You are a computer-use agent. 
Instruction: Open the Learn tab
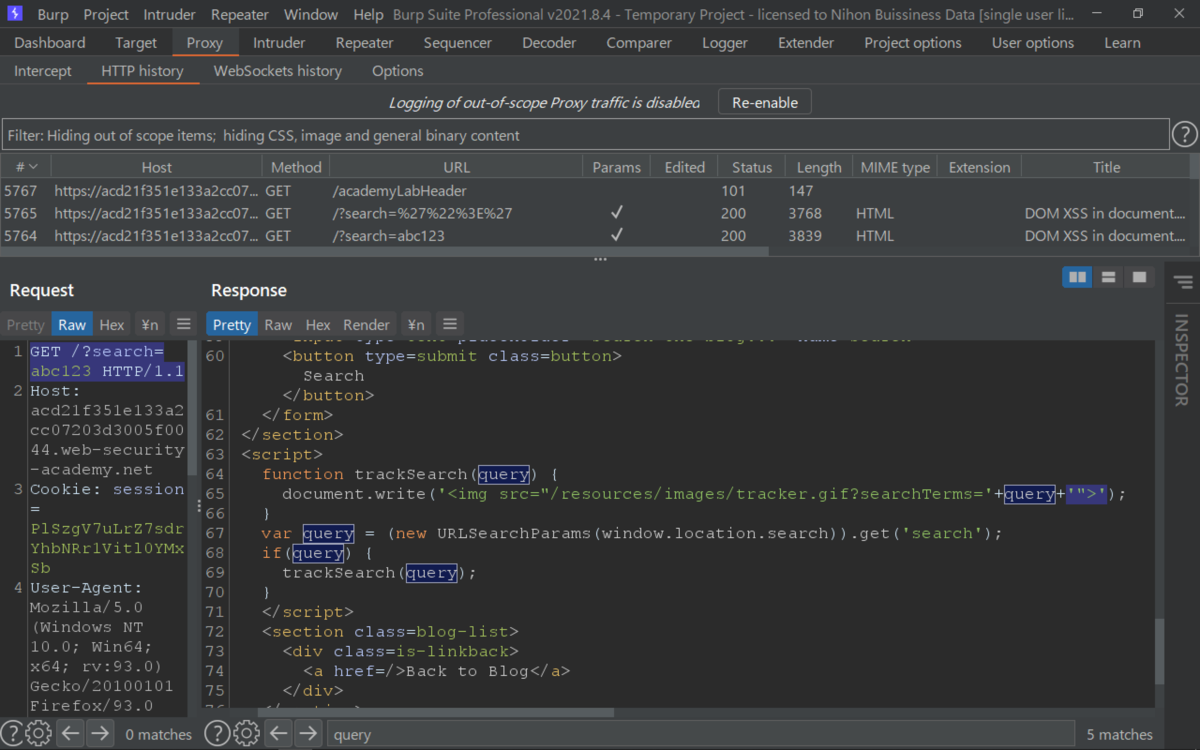1122,43
